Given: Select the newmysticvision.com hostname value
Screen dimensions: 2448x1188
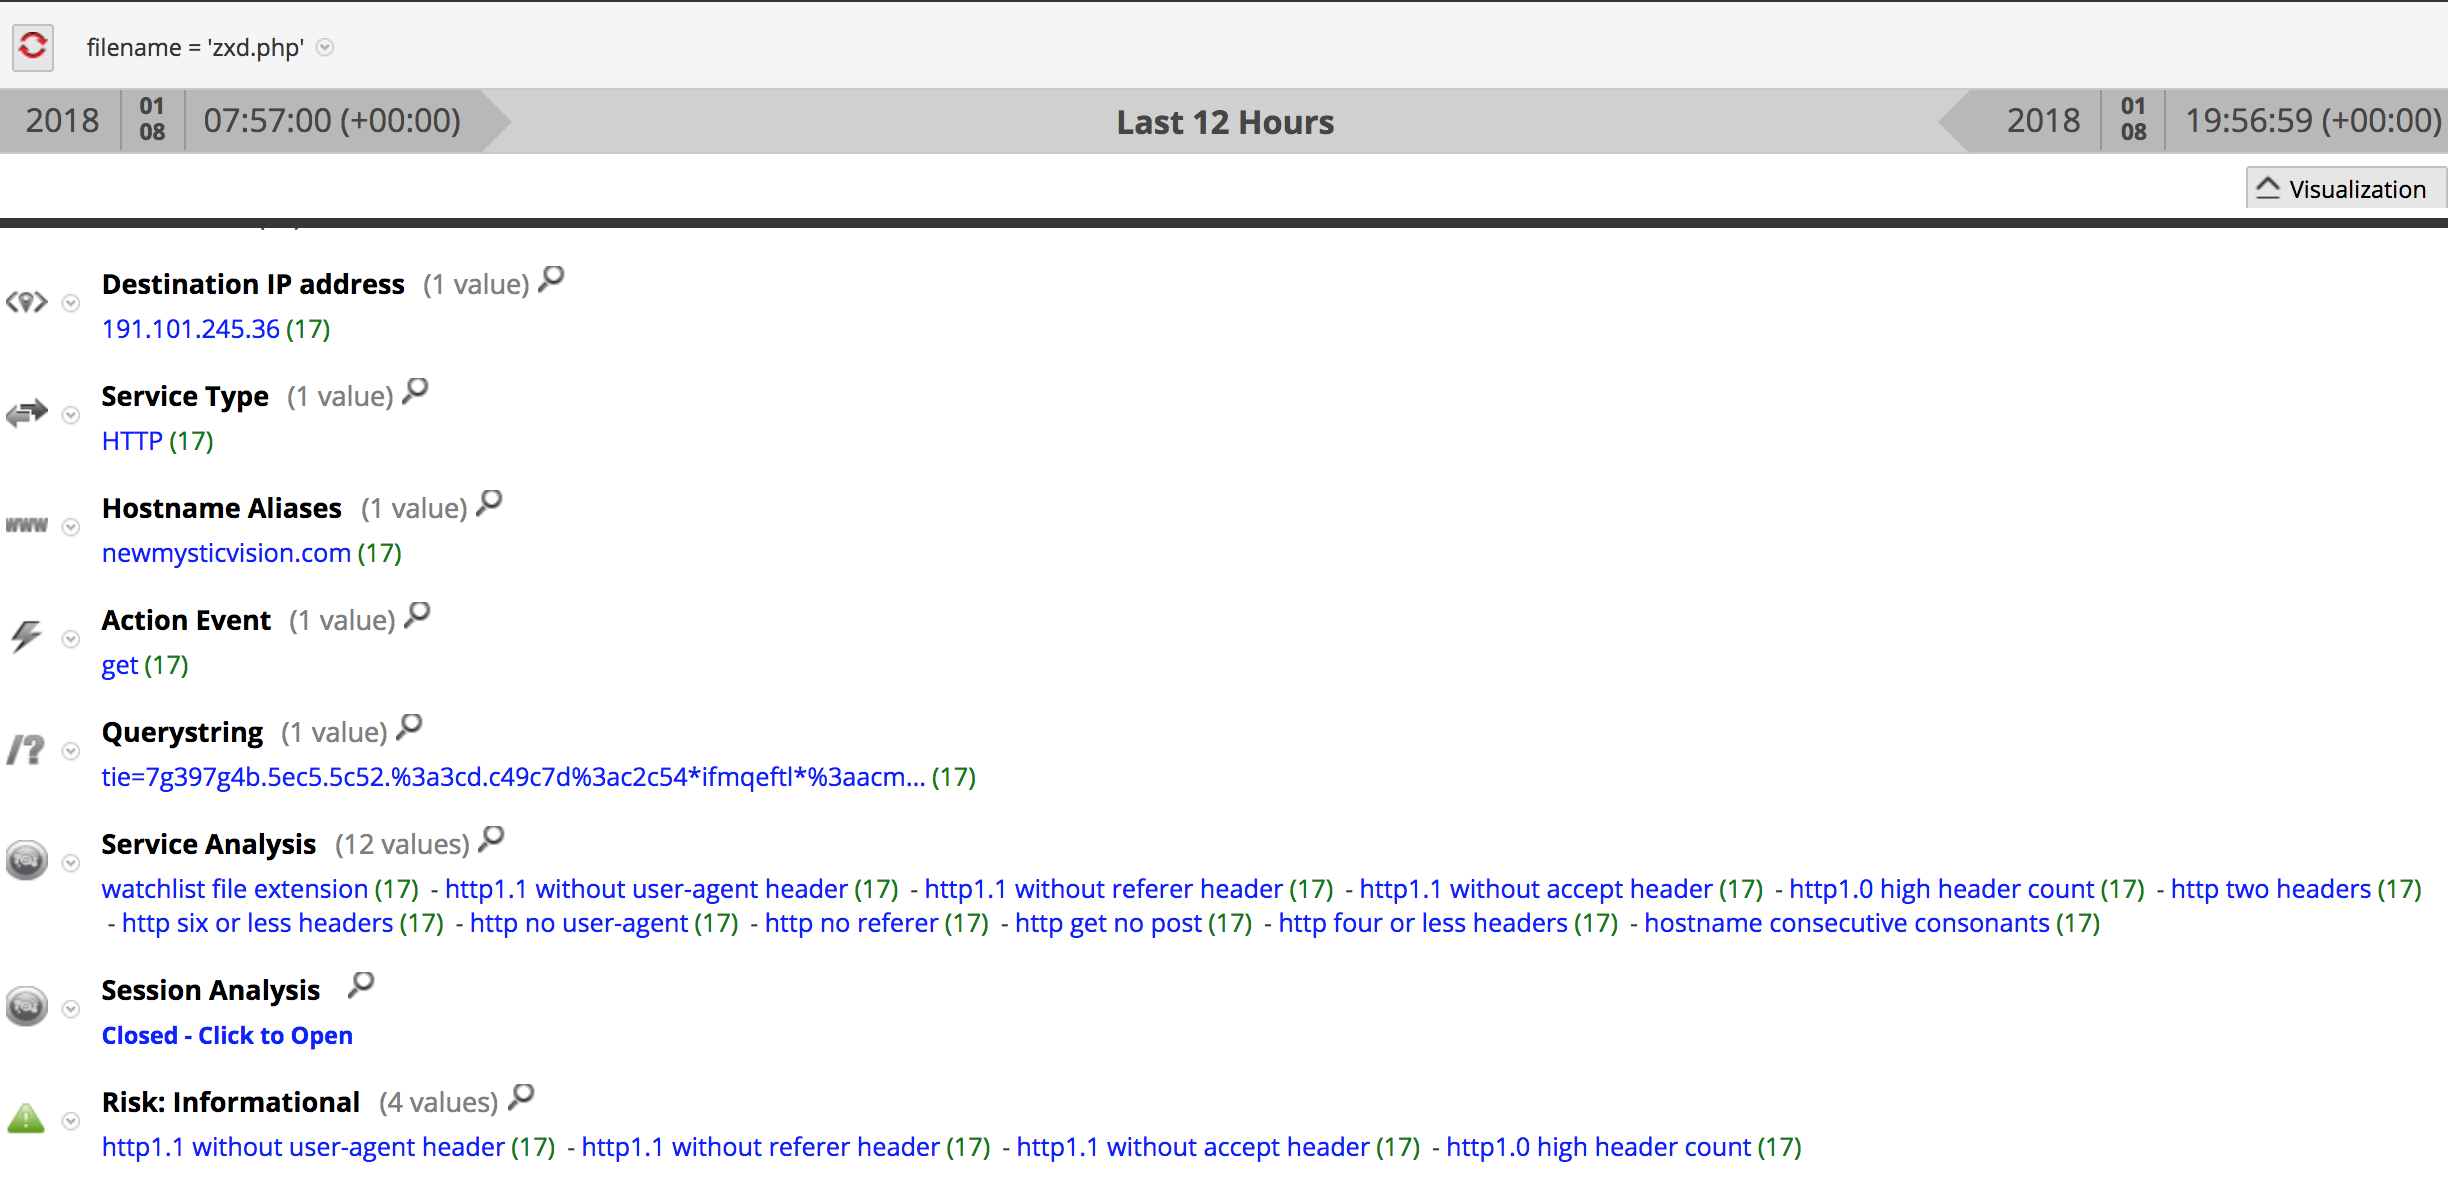Looking at the screenshot, I should pyautogui.click(x=225, y=552).
